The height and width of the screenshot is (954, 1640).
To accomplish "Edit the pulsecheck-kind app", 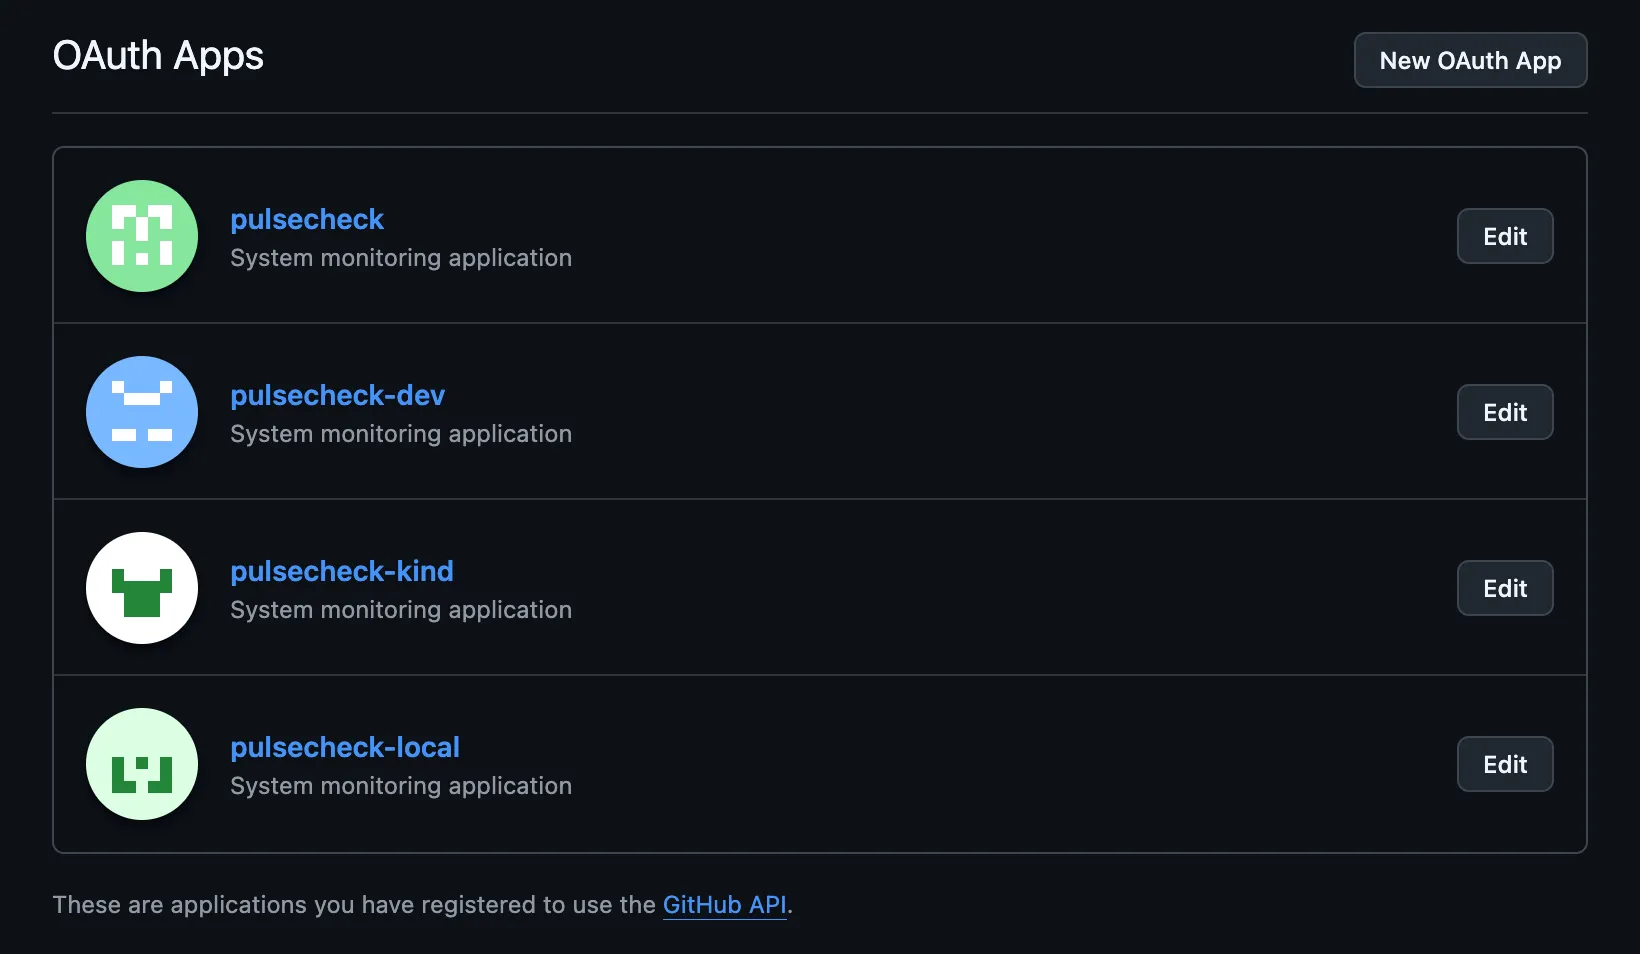I will coord(1505,588).
